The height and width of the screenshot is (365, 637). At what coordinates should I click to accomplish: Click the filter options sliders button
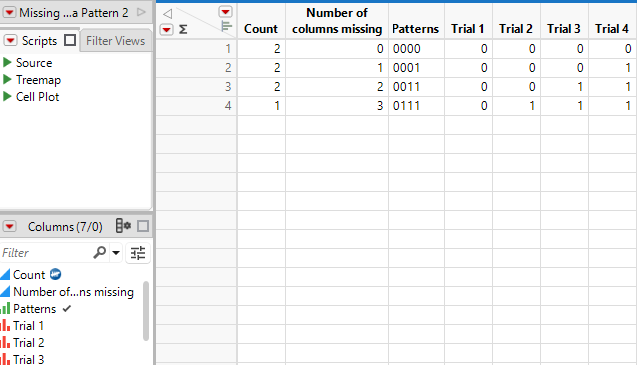[x=138, y=253]
